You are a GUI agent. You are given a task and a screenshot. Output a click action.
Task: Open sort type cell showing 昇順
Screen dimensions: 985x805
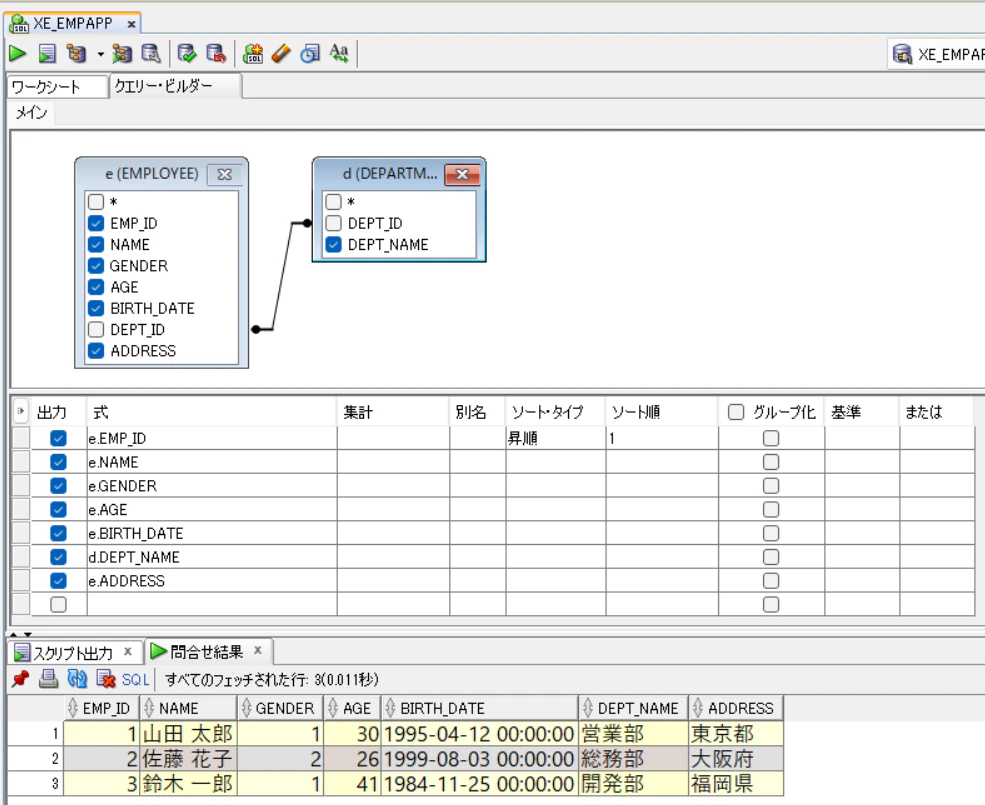[x=555, y=438]
